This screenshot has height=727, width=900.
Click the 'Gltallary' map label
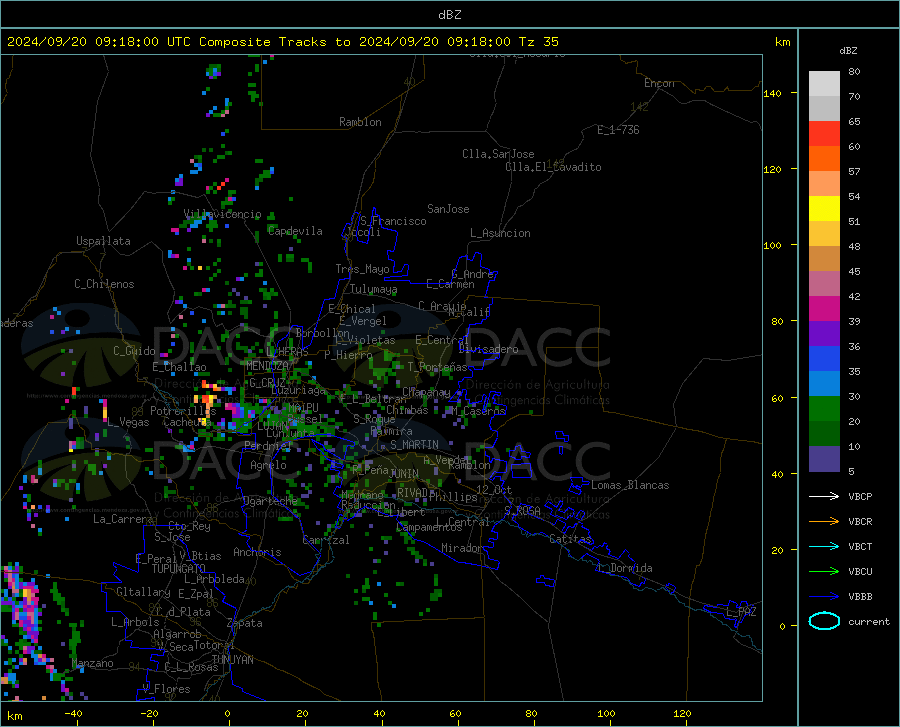coord(143,592)
